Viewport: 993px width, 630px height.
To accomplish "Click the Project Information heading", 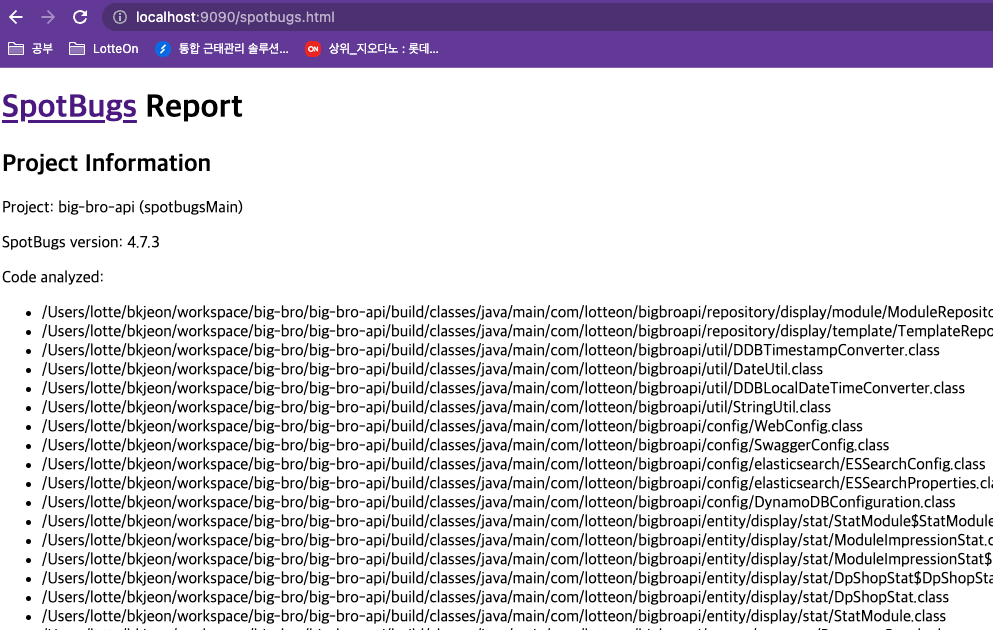I will (x=106, y=163).
